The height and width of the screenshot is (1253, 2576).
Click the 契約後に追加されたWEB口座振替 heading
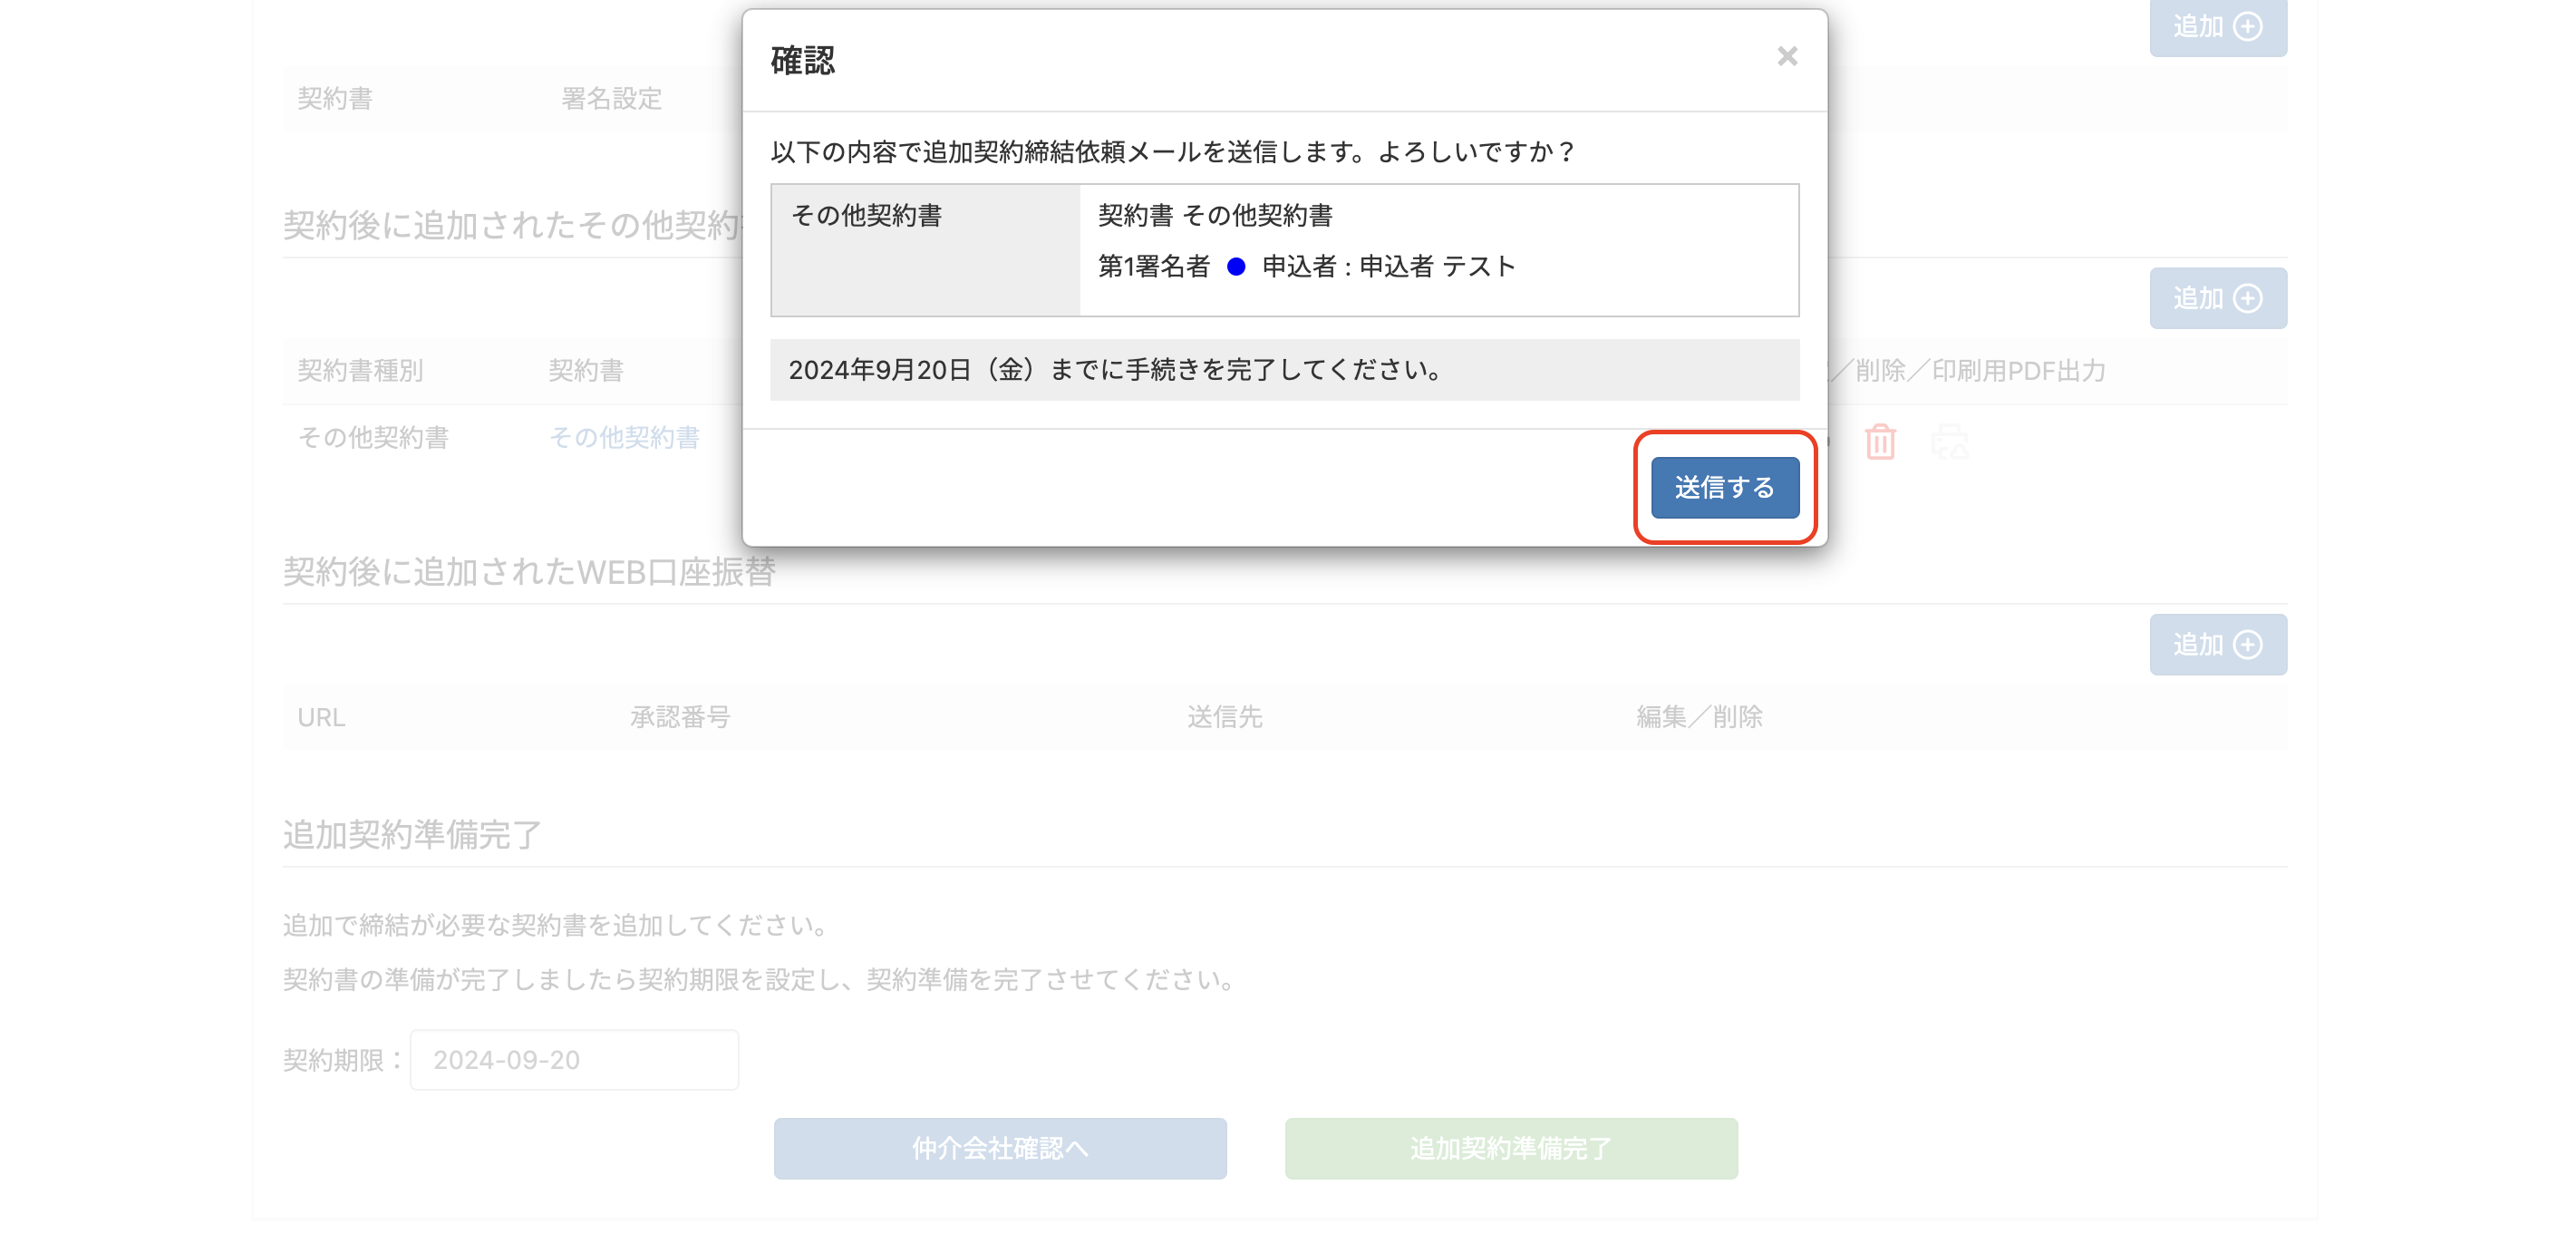[x=529, y=571]
